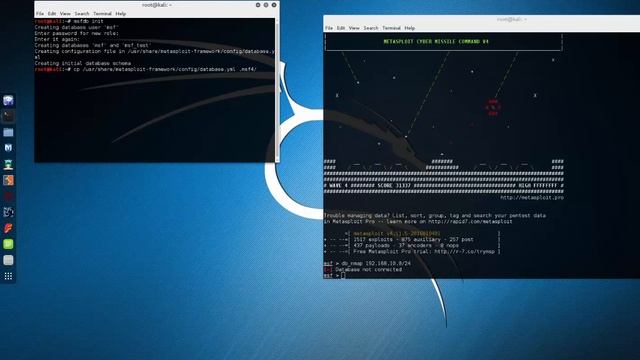Open Burp Suite dock icon
This screenshot has height=360, width=640.
click(8, 180)
